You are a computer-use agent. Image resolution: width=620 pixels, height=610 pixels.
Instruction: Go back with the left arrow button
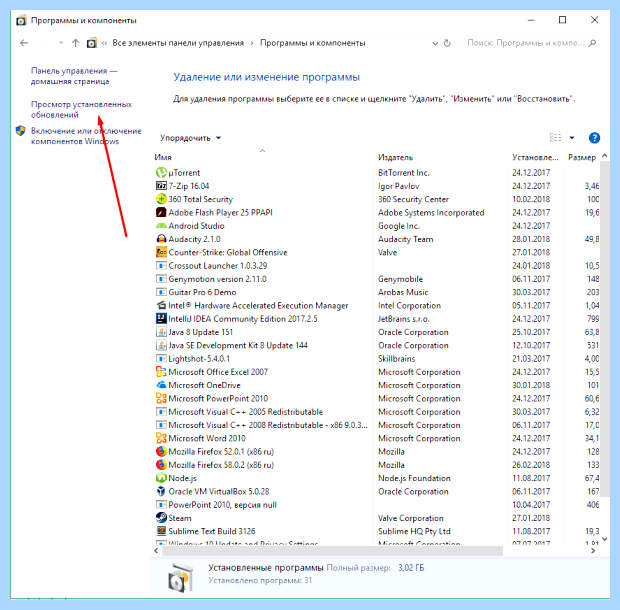pyautogui.click(x=24, y=43)
